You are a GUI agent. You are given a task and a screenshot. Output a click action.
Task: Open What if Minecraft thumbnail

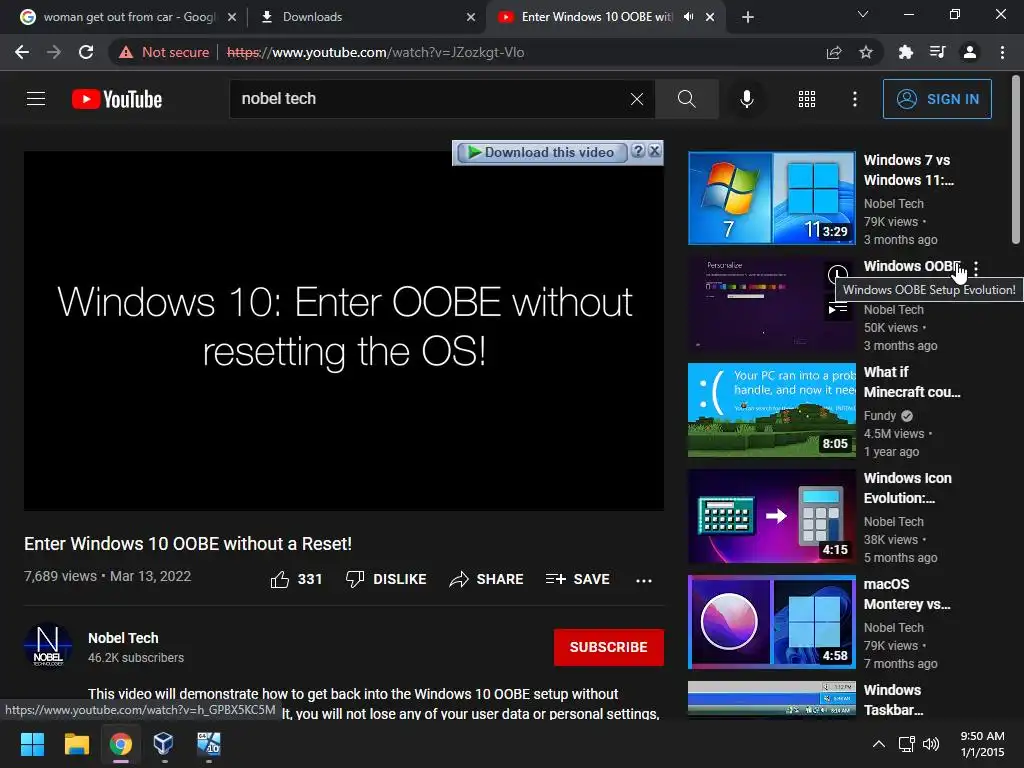click(x=771, y=409)
